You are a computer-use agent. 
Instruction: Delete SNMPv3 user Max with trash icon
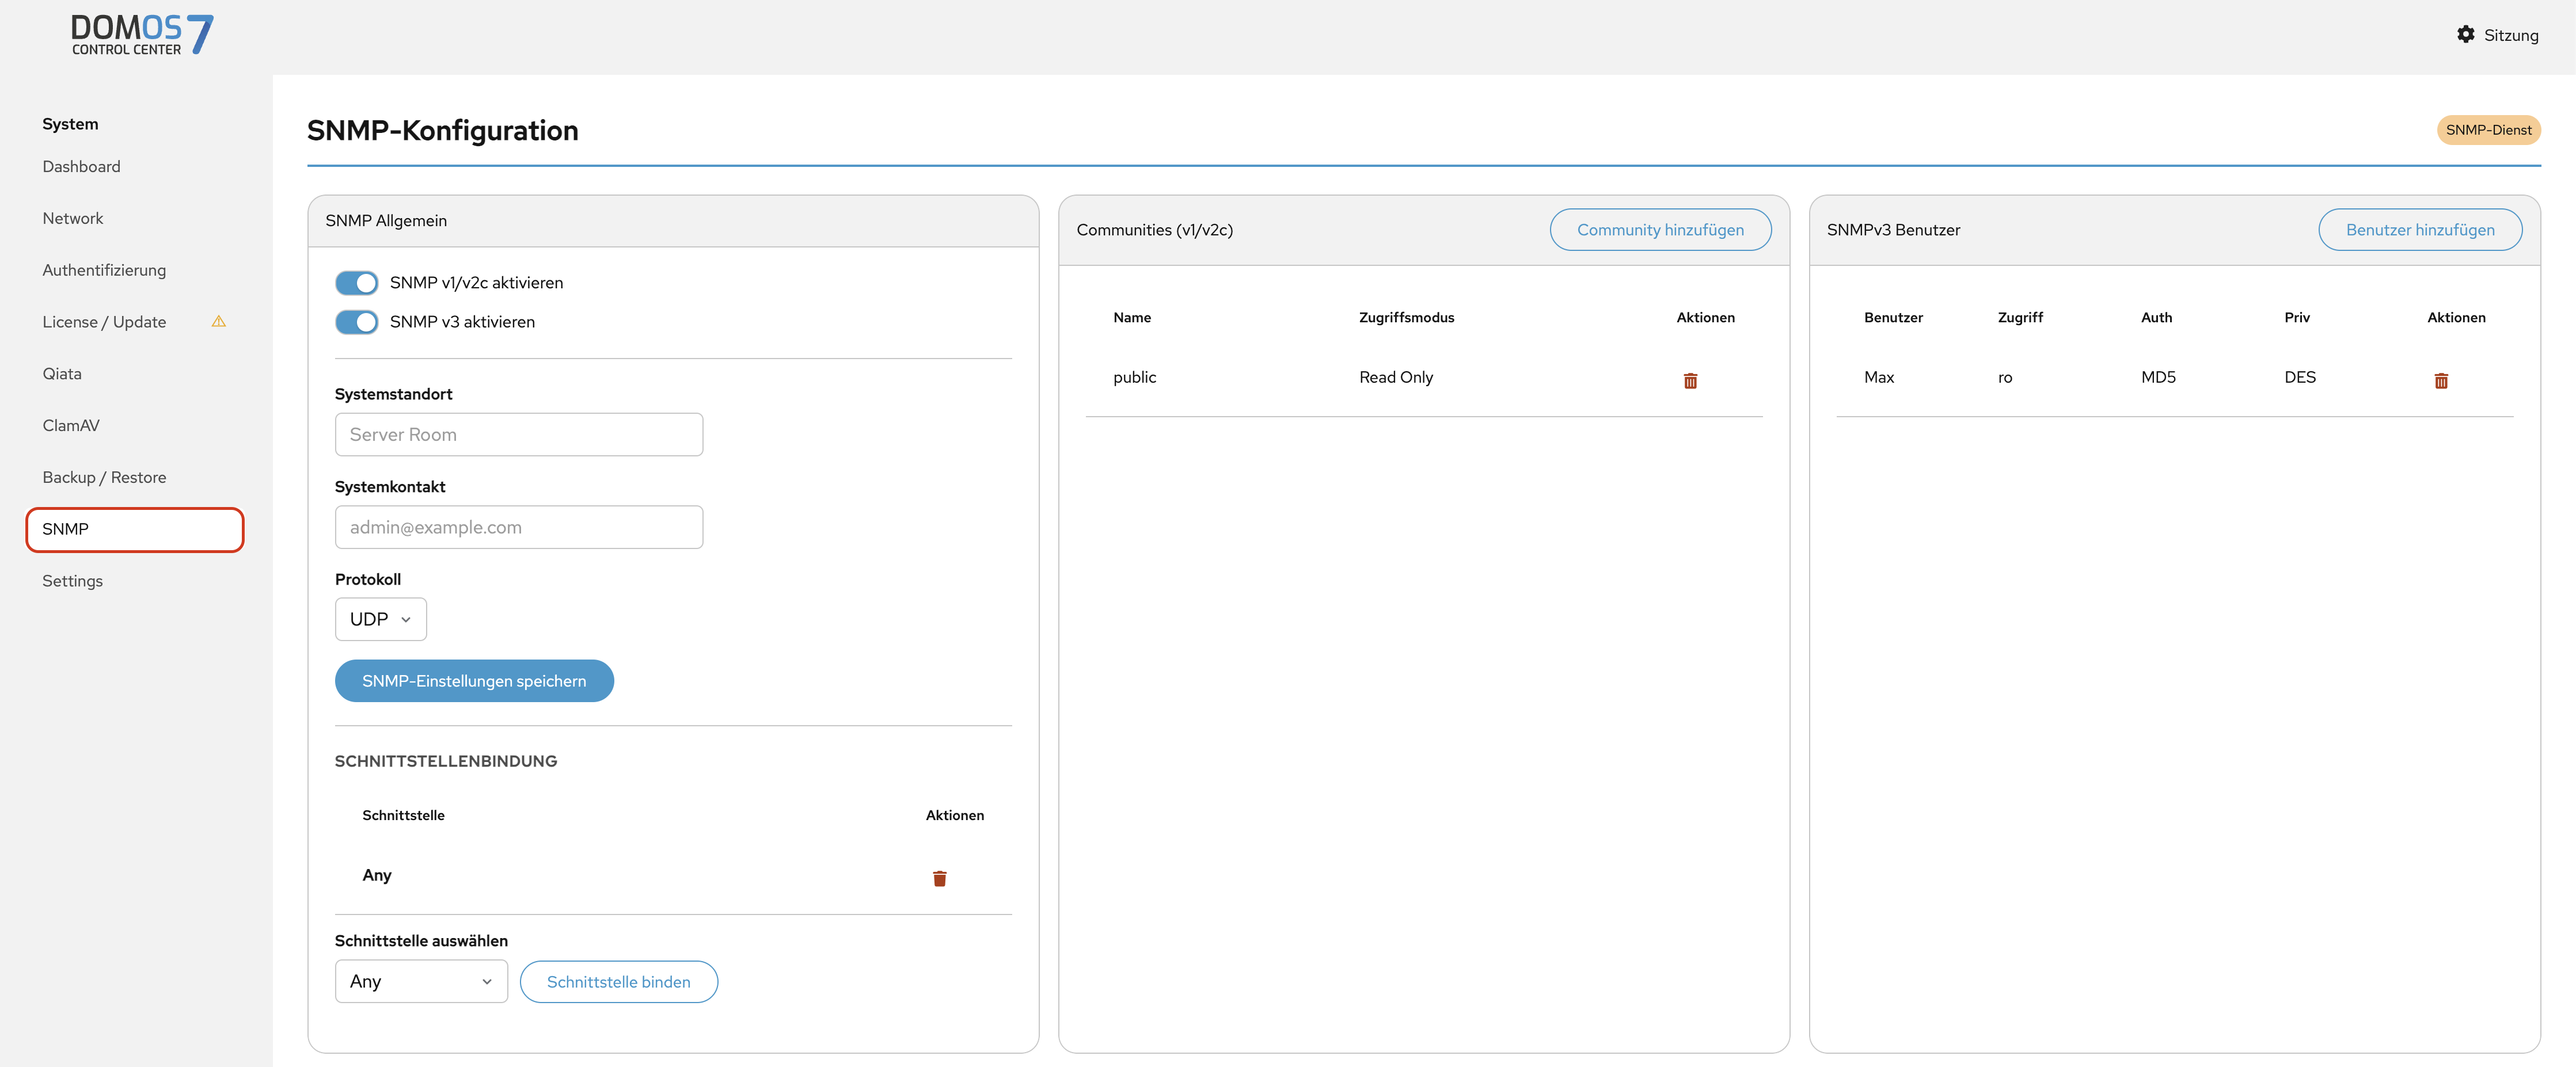tap(2441, 380)
